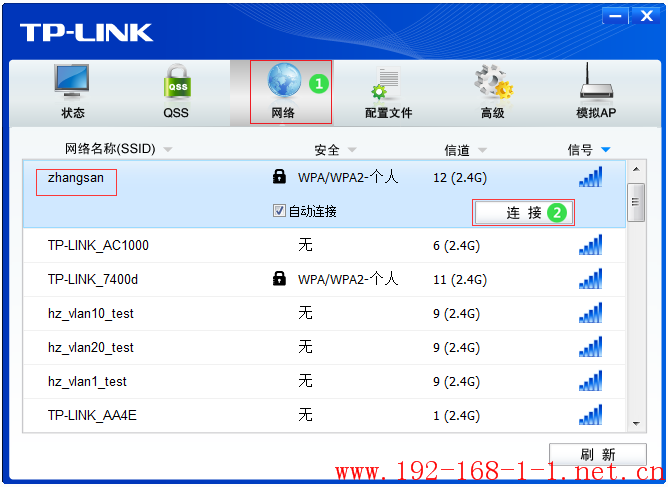The width and height of the screenshot is (668, 487).
Task: Switch to the QSS tab label
Action: point(176,113)
